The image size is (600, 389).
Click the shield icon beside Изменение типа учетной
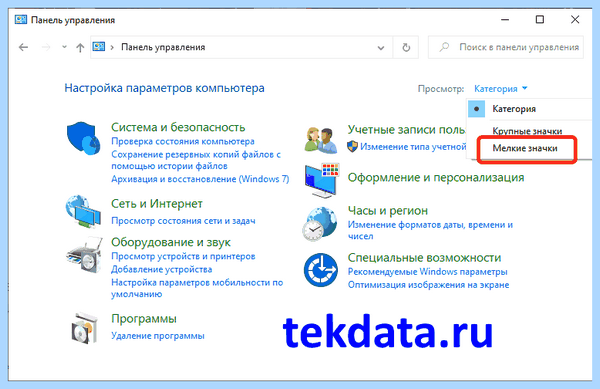click(352, 146)
